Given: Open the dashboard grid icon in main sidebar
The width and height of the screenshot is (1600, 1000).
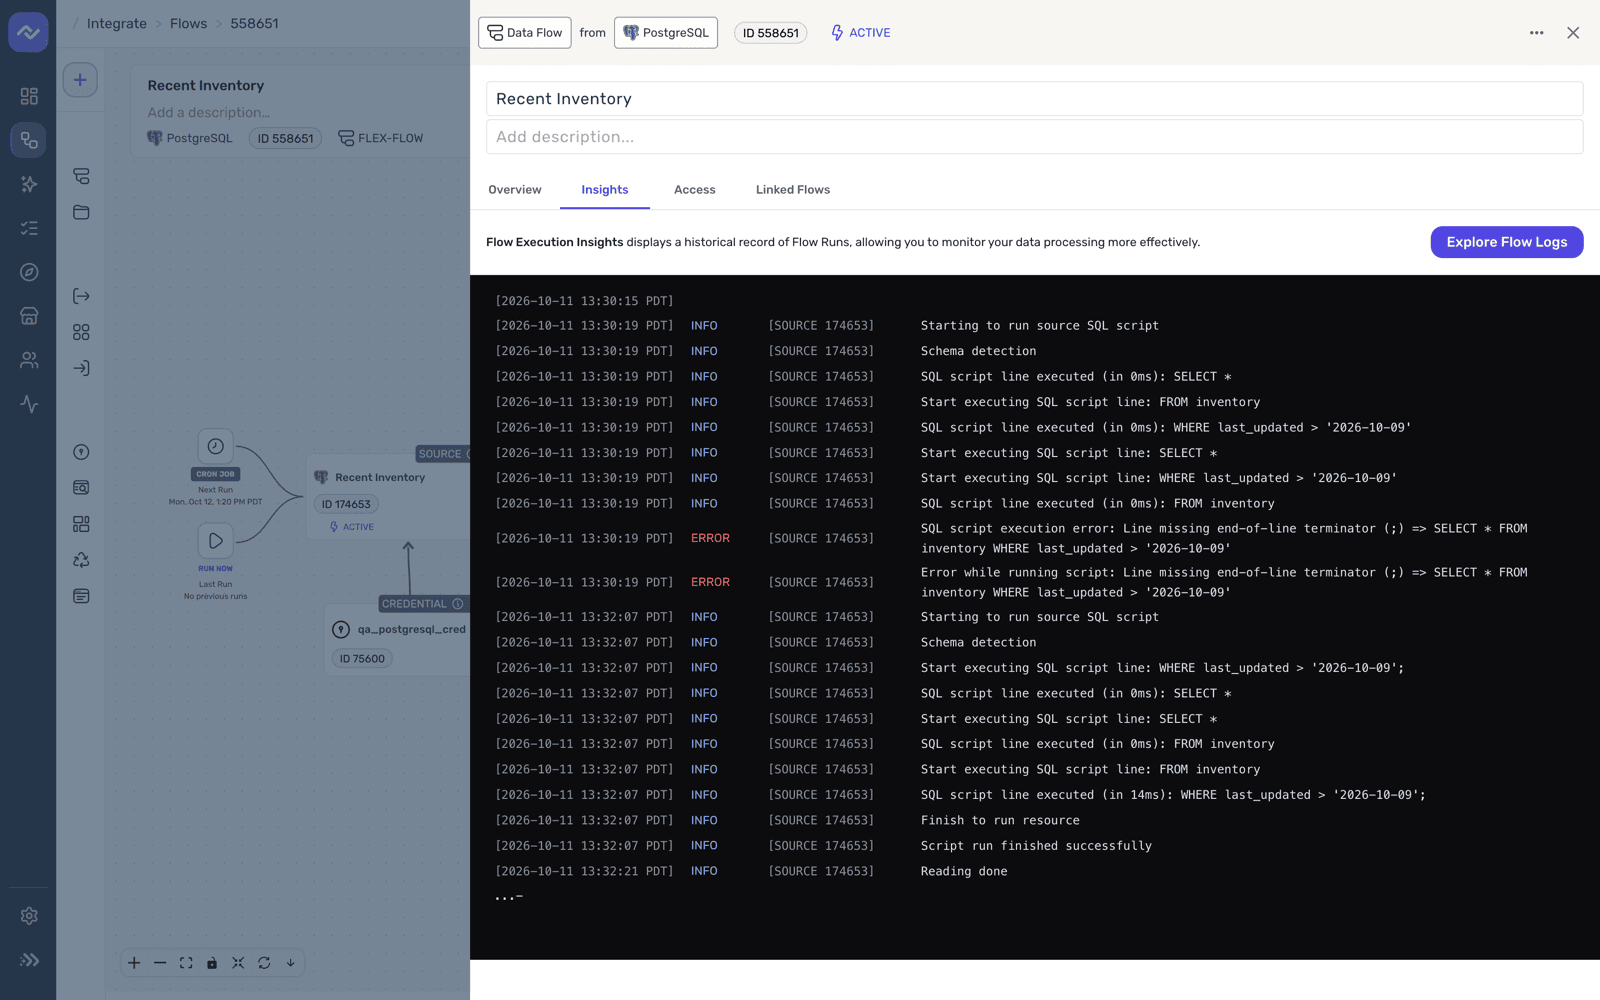Looking at the screenshot, I should (x=29, y=96).
